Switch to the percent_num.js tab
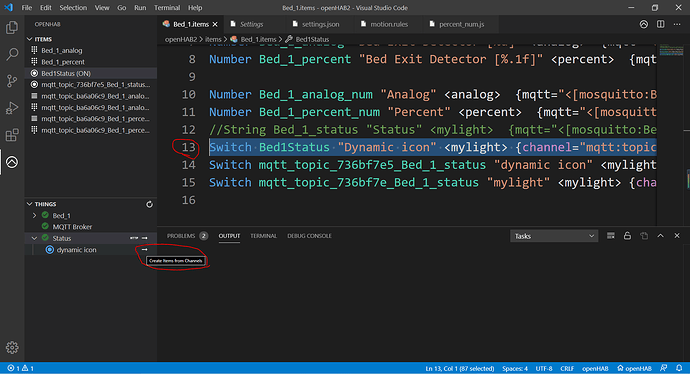Viewport: 690px width, 374px height. click(462, 24)
